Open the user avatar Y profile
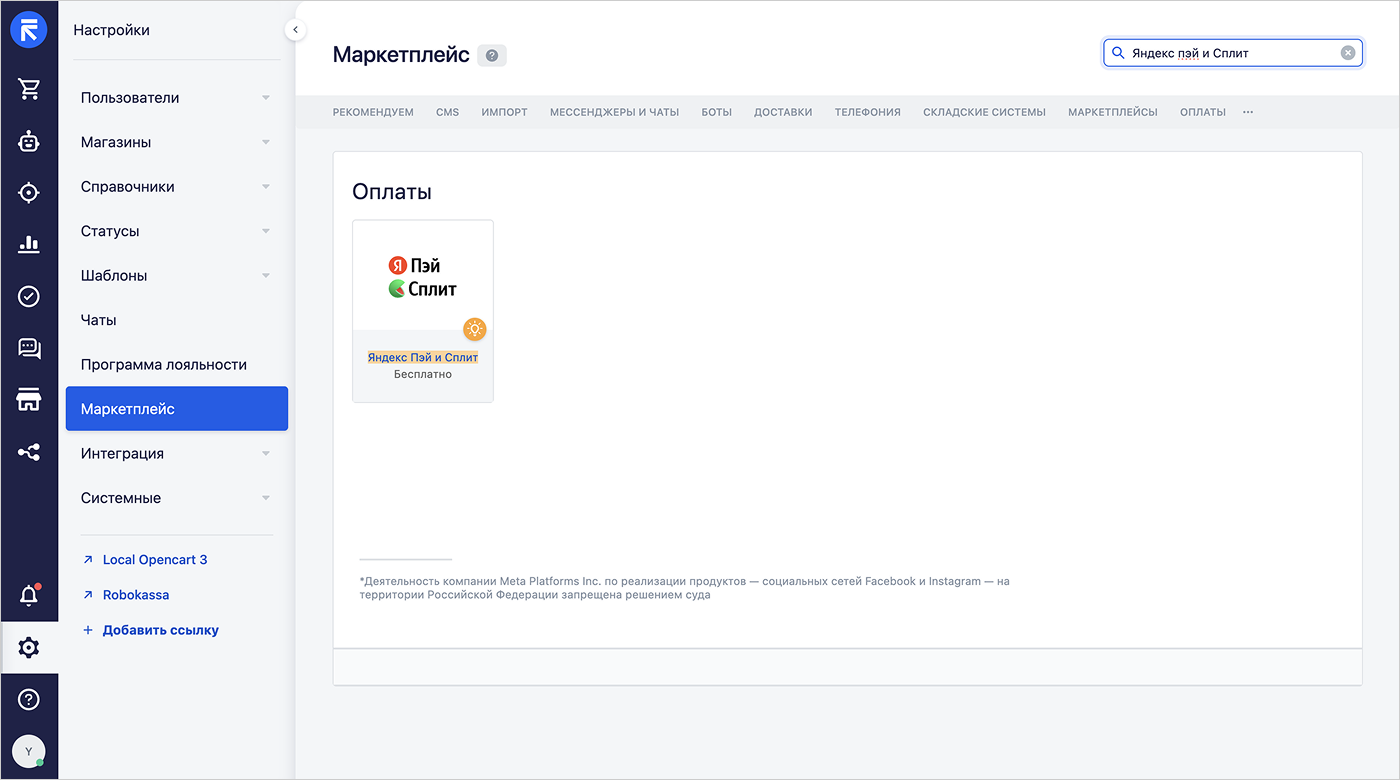The height and width of the screenshot is (780, 1400). 29,751
